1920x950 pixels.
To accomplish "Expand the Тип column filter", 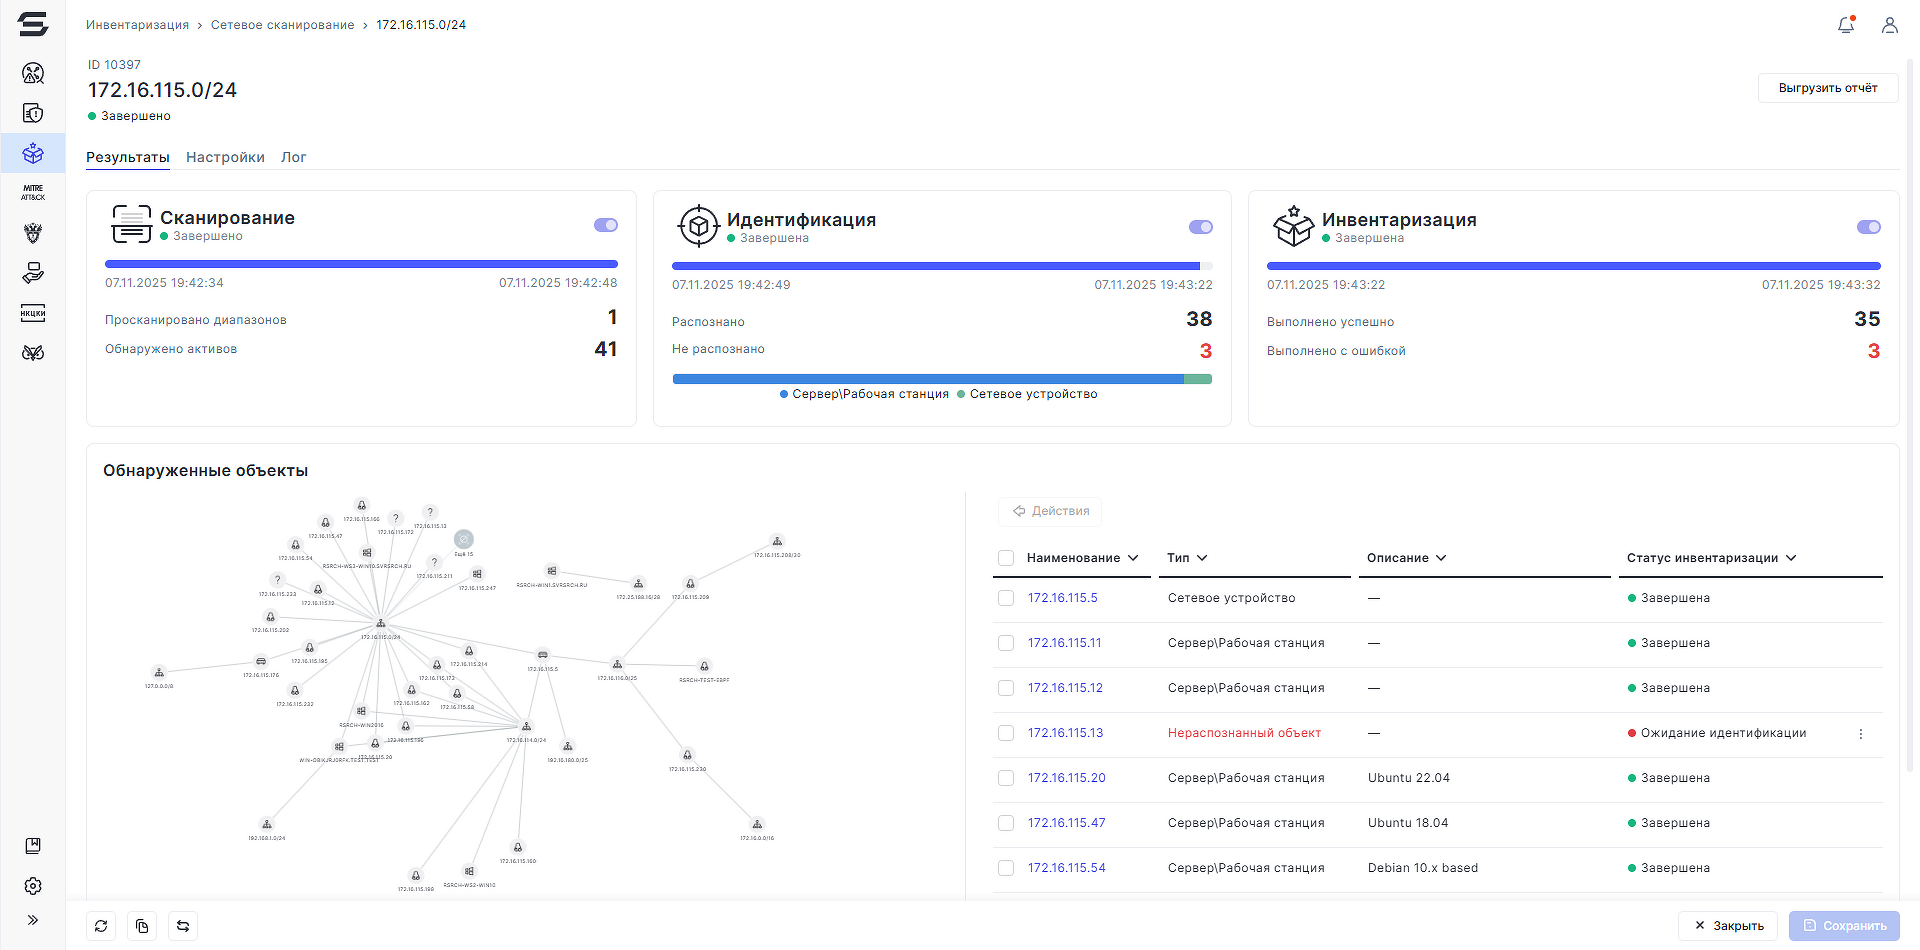I will click(x=1202, y=558).
